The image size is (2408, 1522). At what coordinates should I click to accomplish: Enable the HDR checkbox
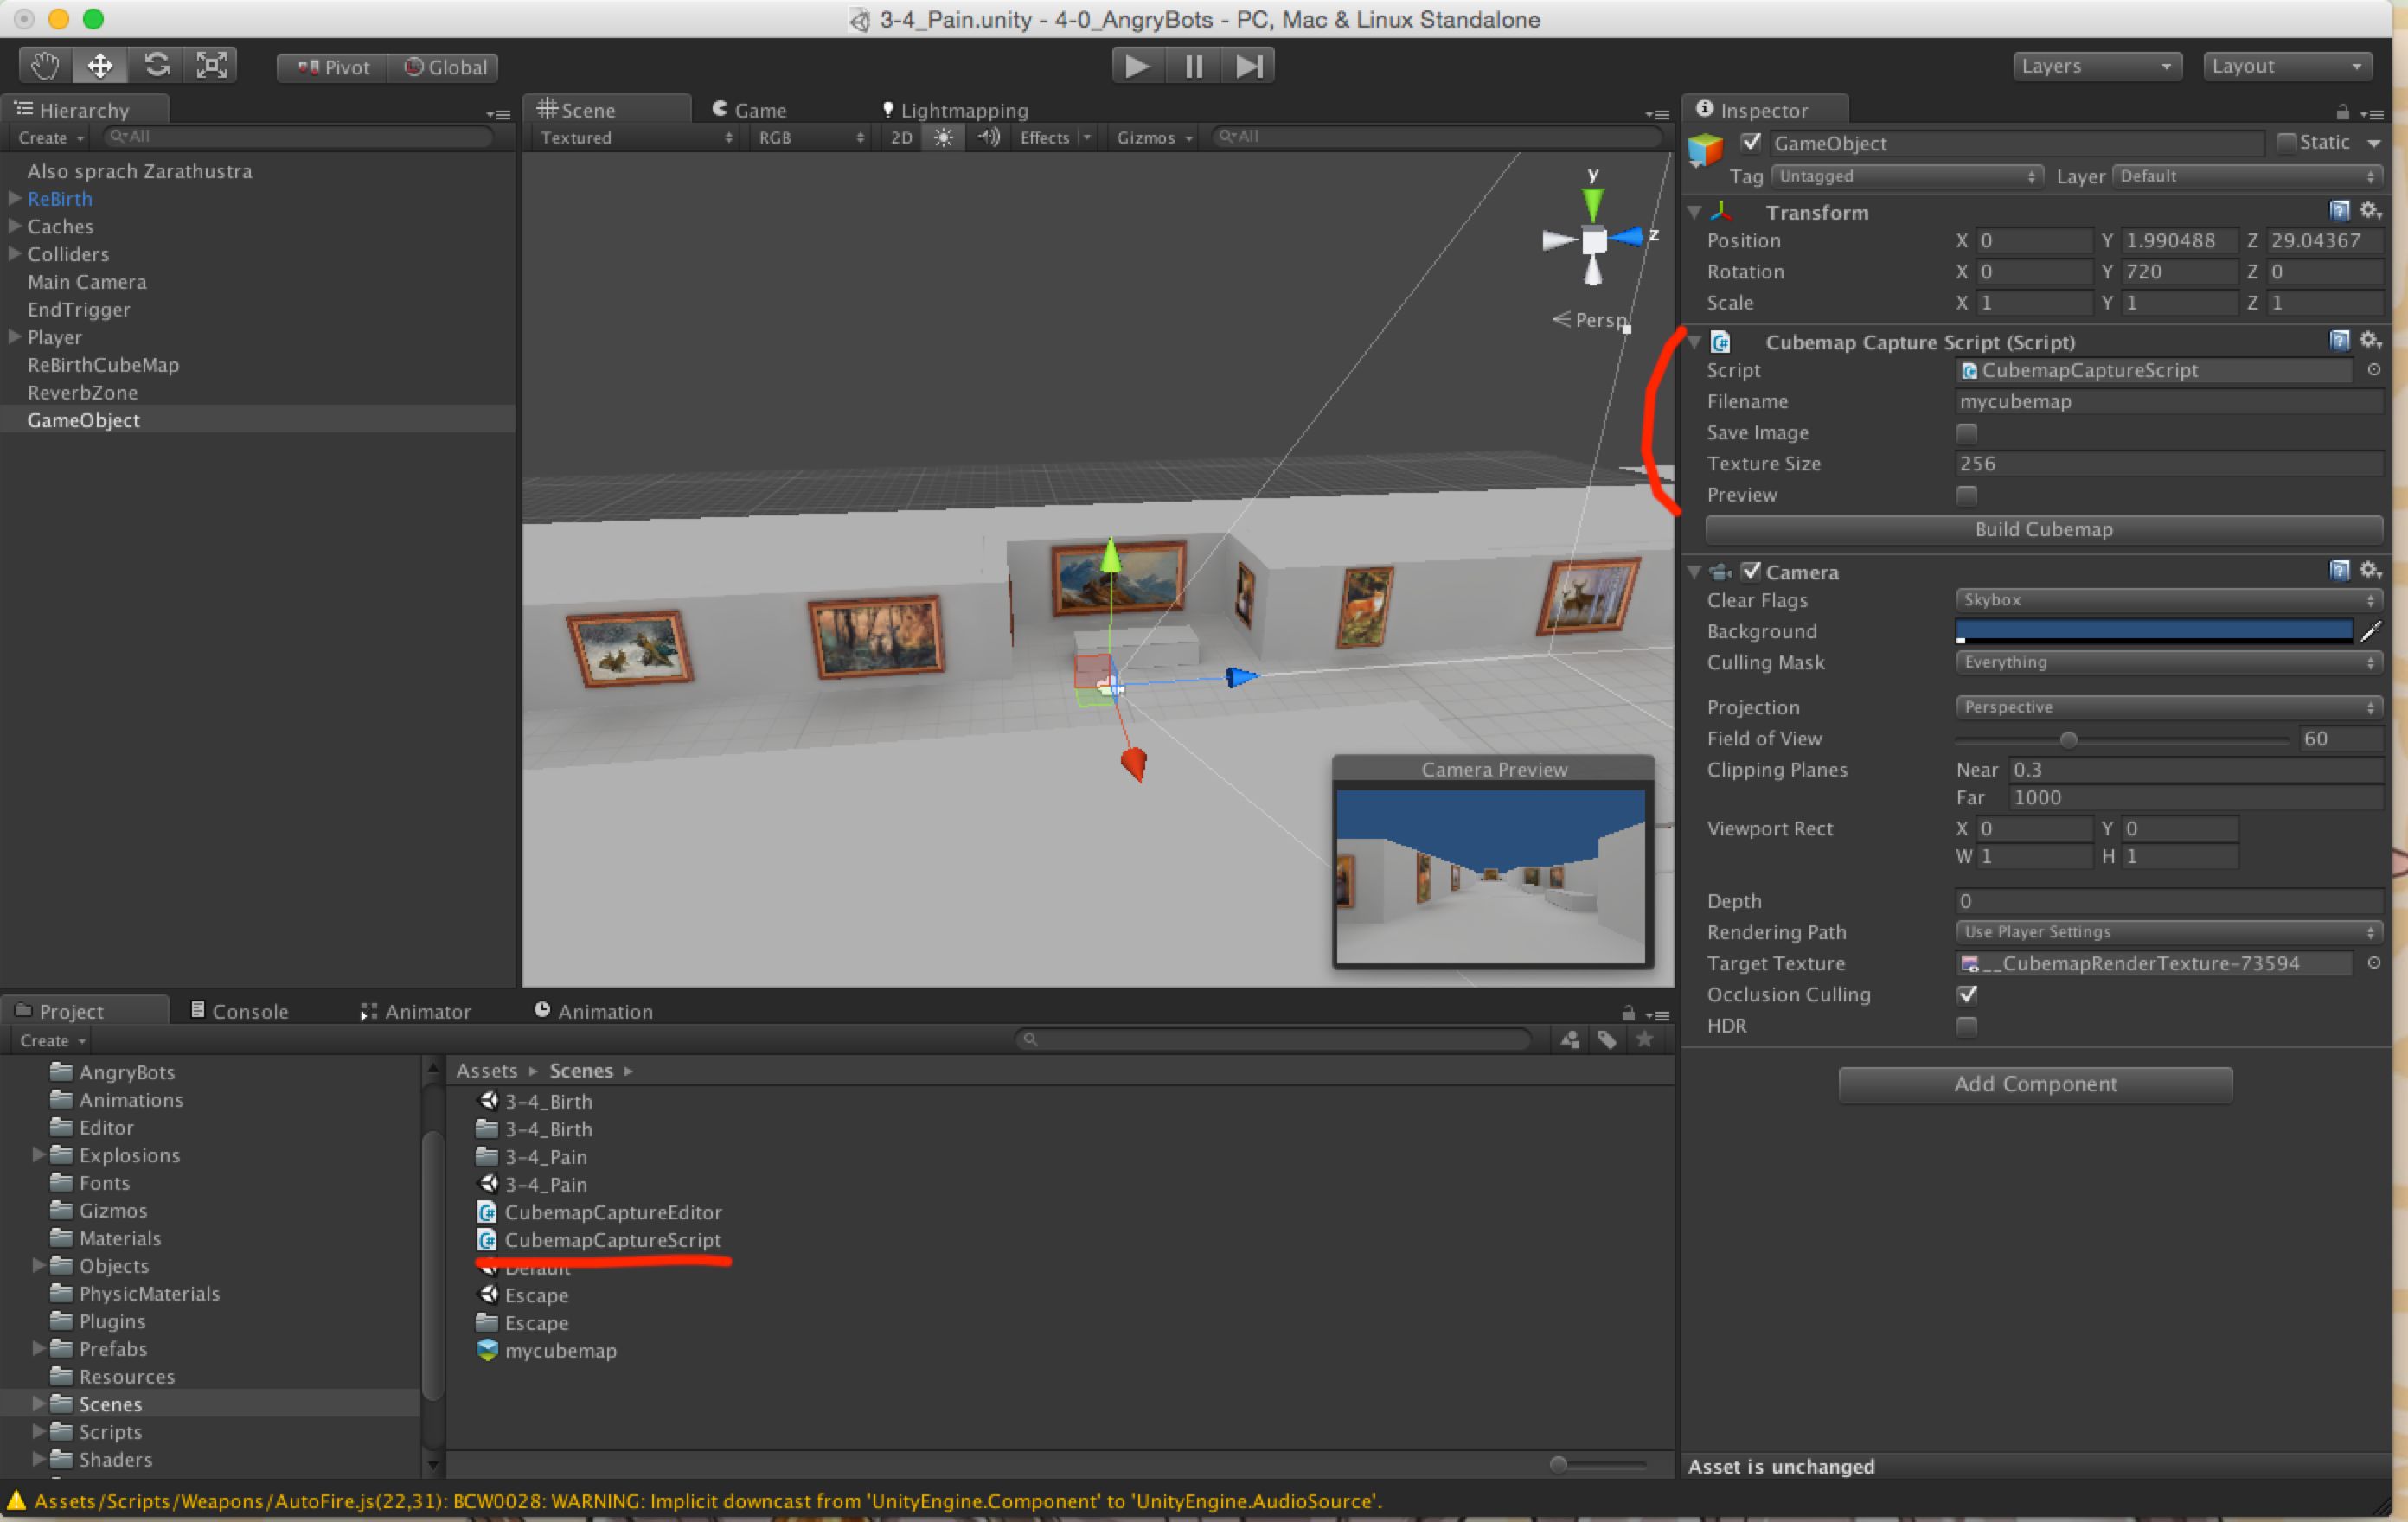[x=1966, y=1026]
